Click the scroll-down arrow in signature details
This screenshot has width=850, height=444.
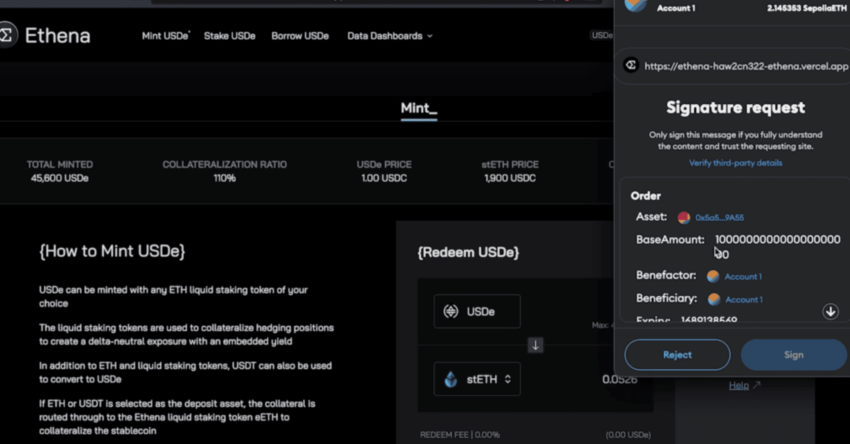(x=830, y=312)
